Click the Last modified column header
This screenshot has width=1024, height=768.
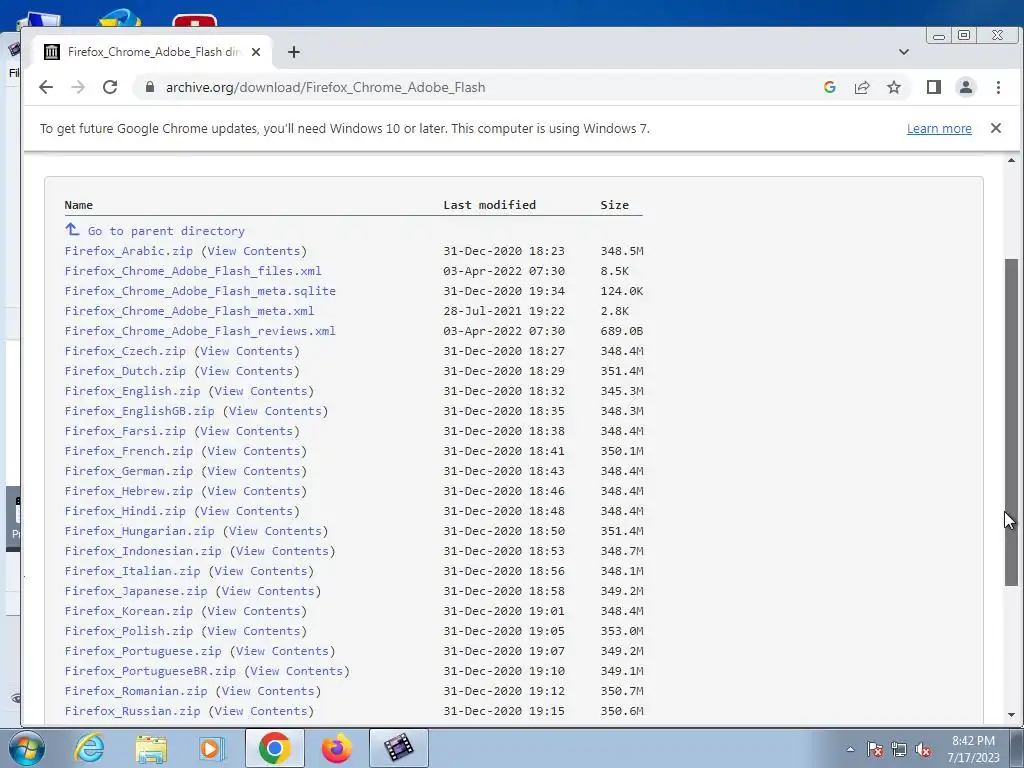coord(489,205)
